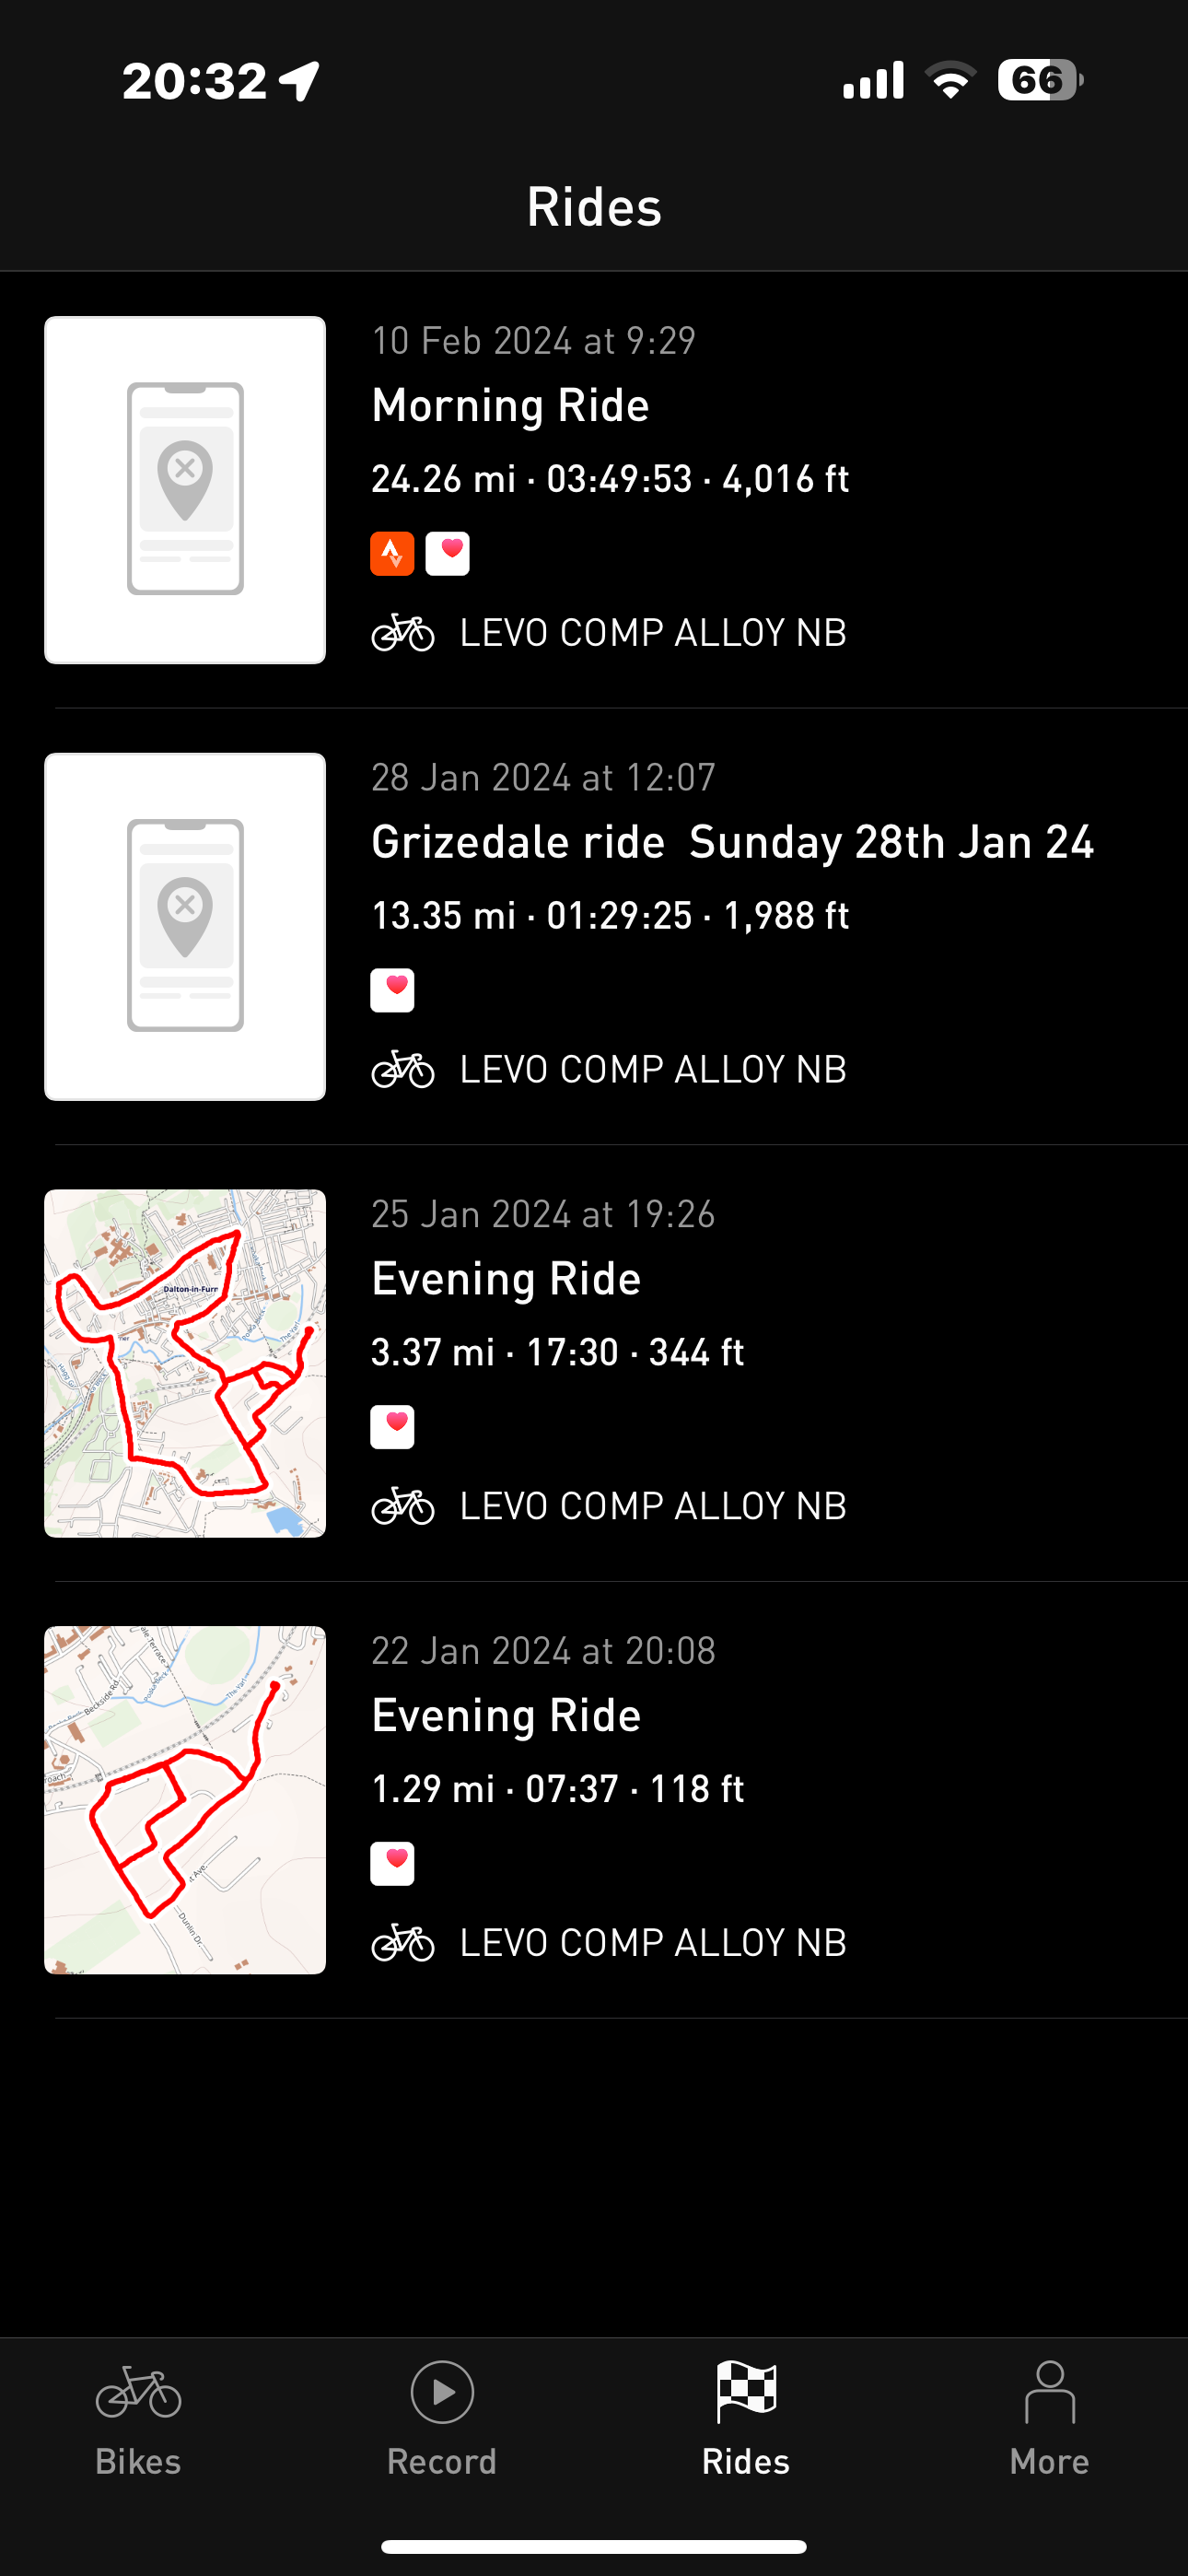Open Grizedale ride Sunday 28th Jan 24
The image size is (1188, 2576).
pyautogui.click(x=732, y=842)
